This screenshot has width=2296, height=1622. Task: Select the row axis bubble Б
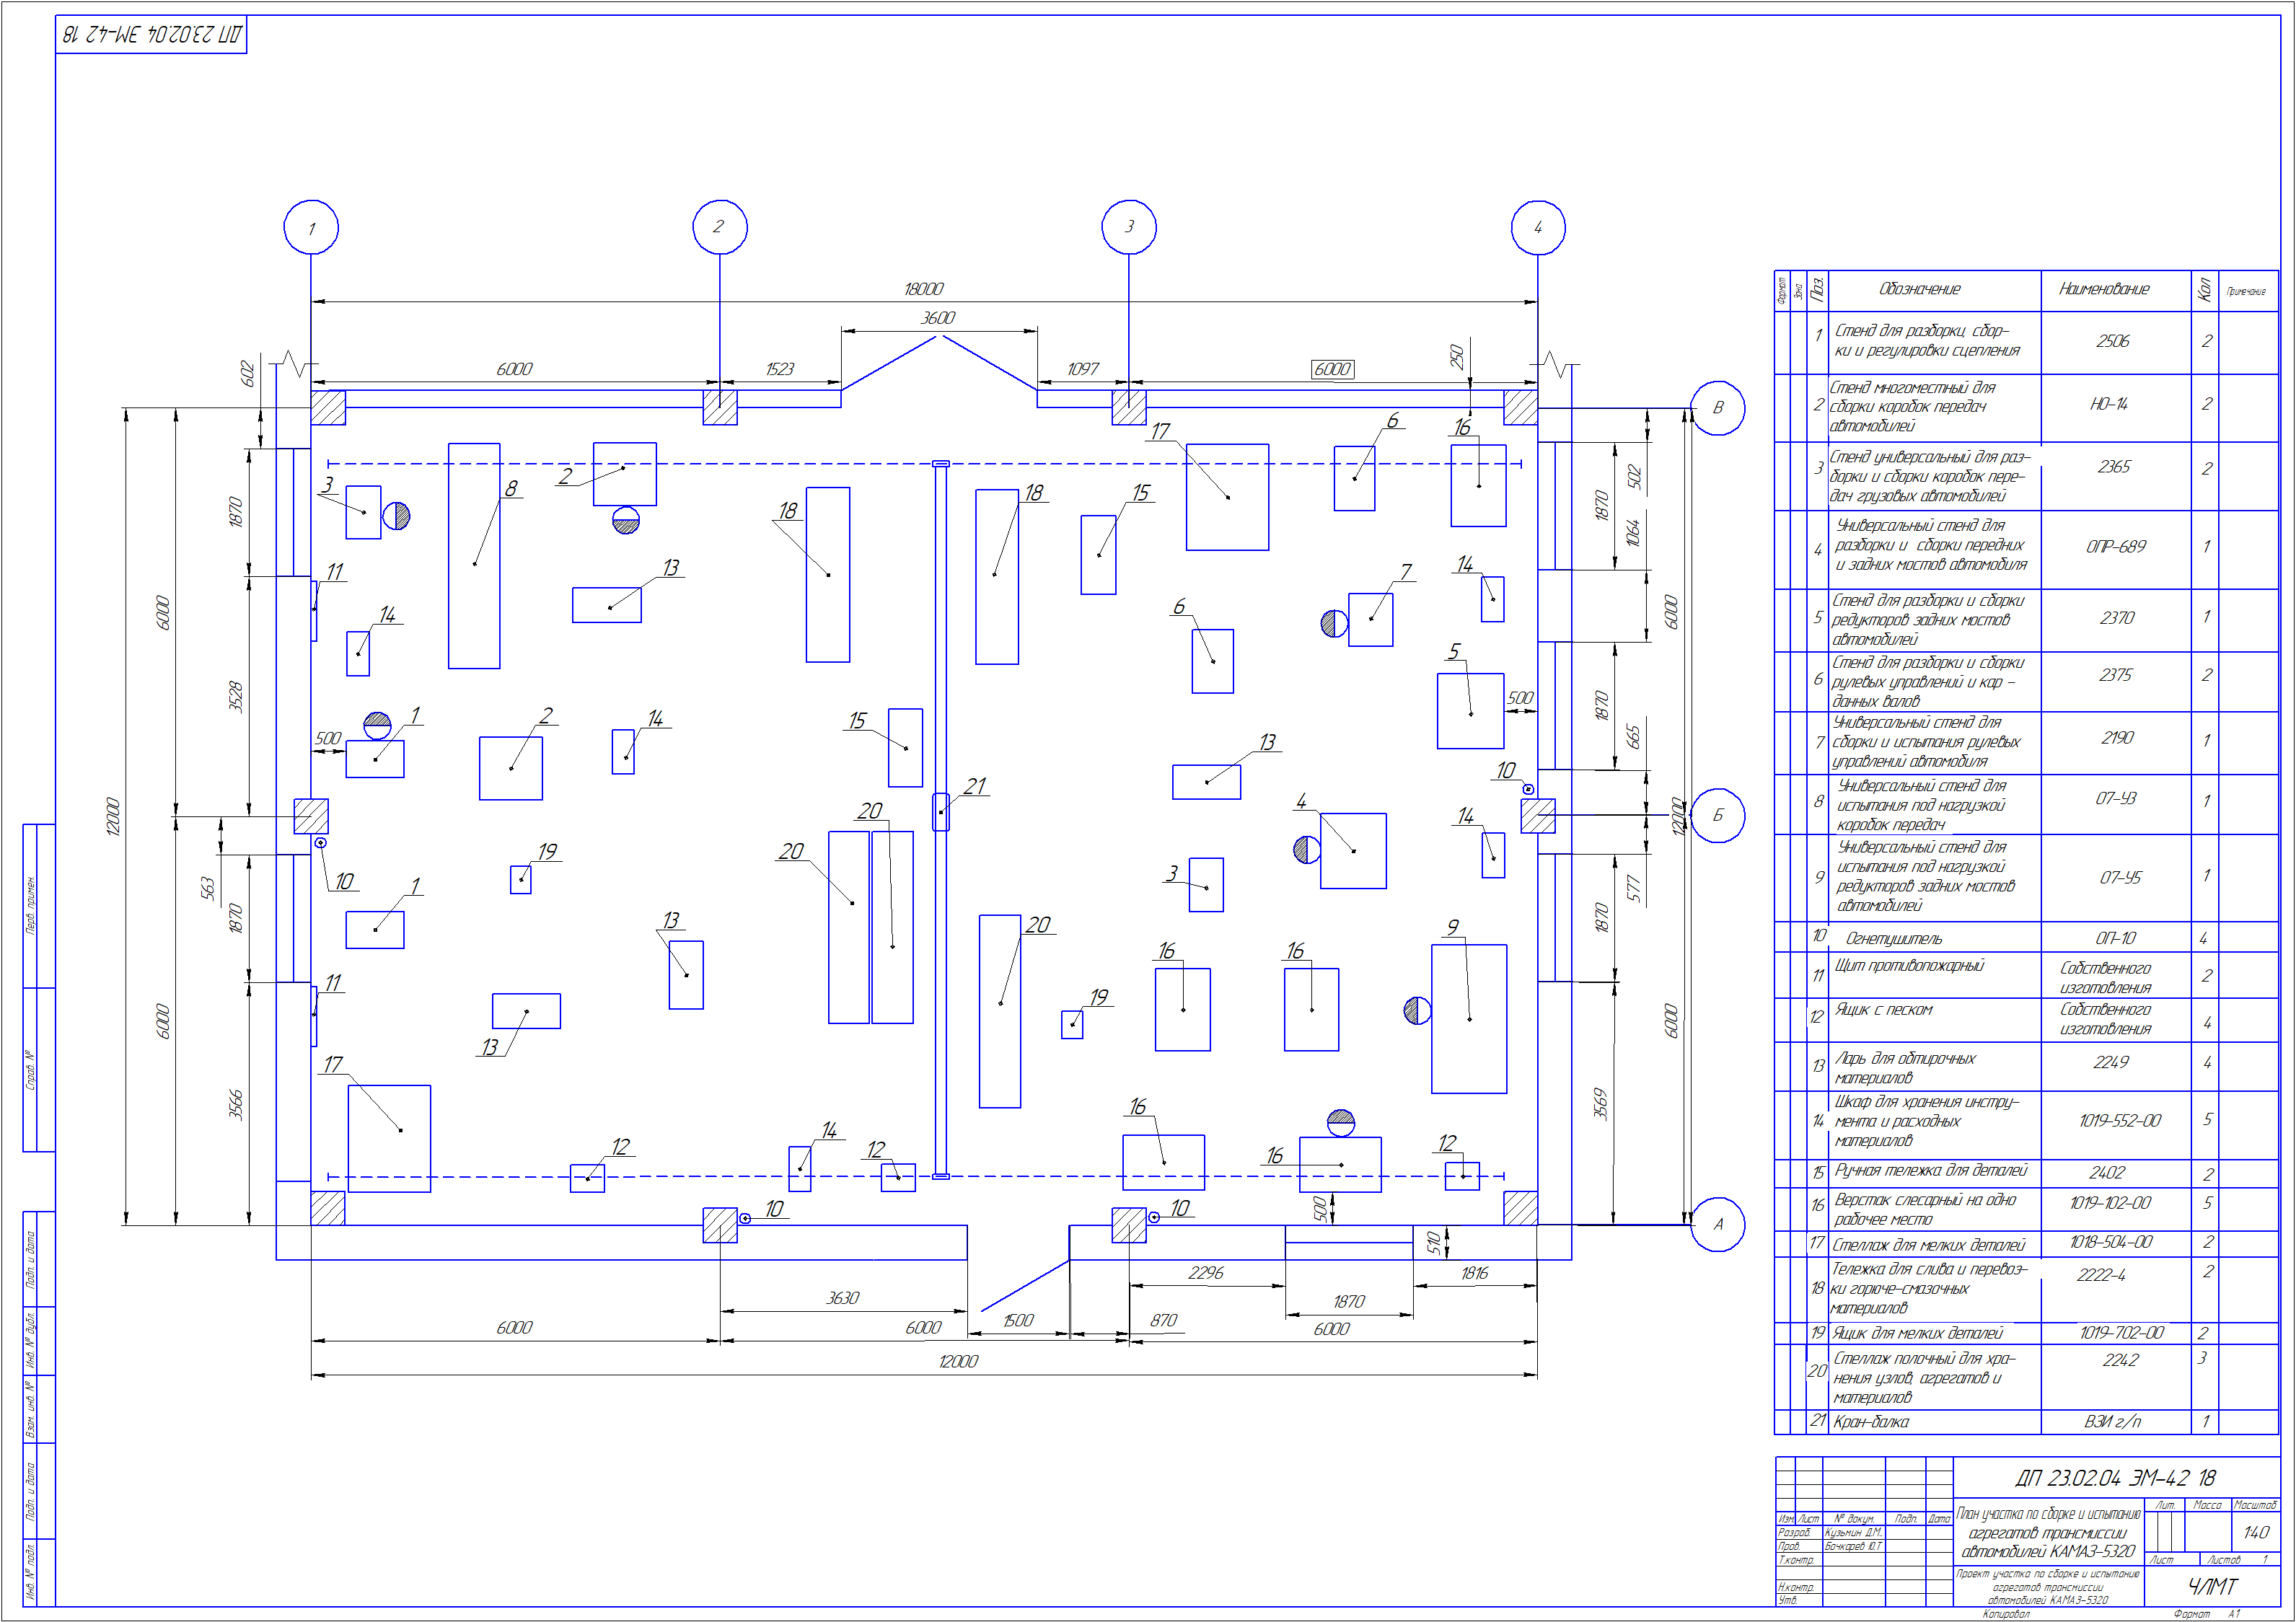pos(1717,815)
